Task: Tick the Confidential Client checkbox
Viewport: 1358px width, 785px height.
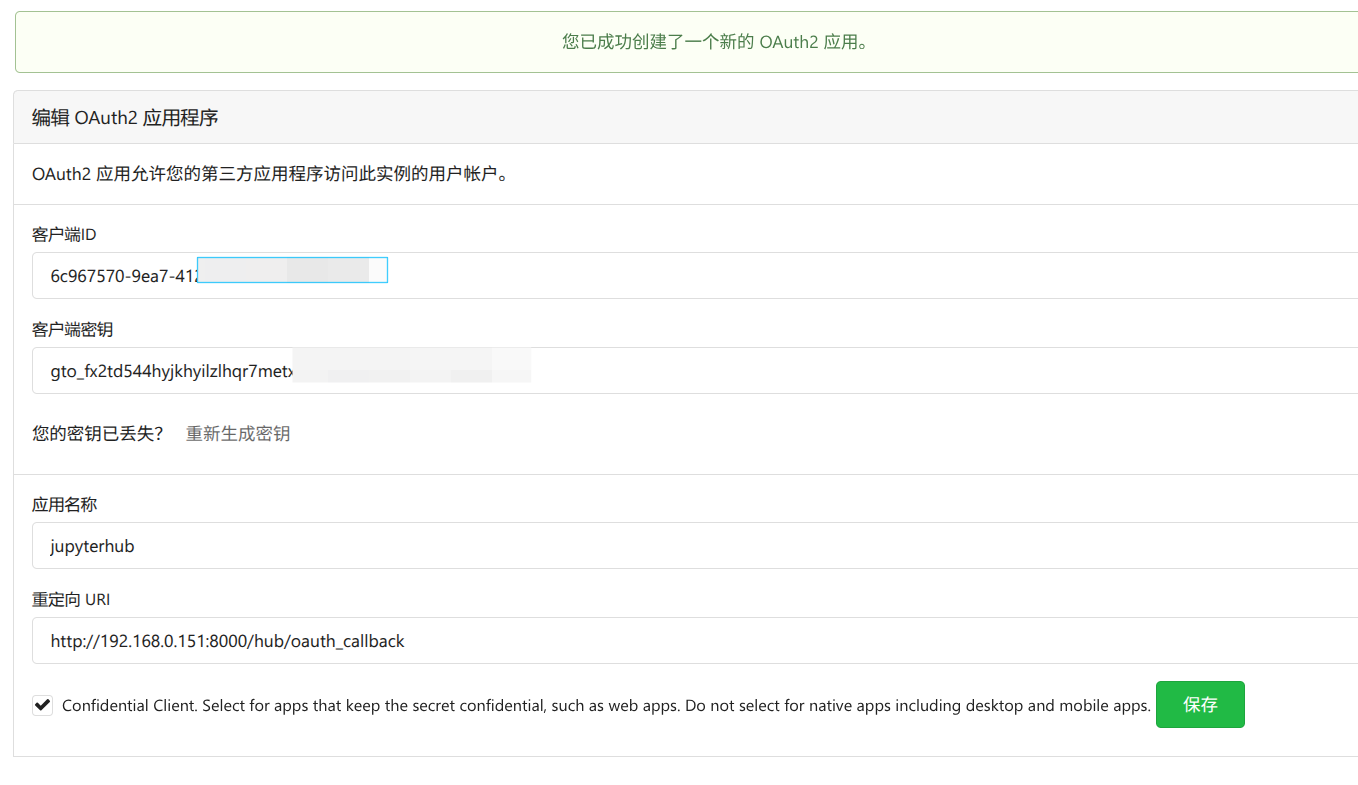Action: [43, 705]
